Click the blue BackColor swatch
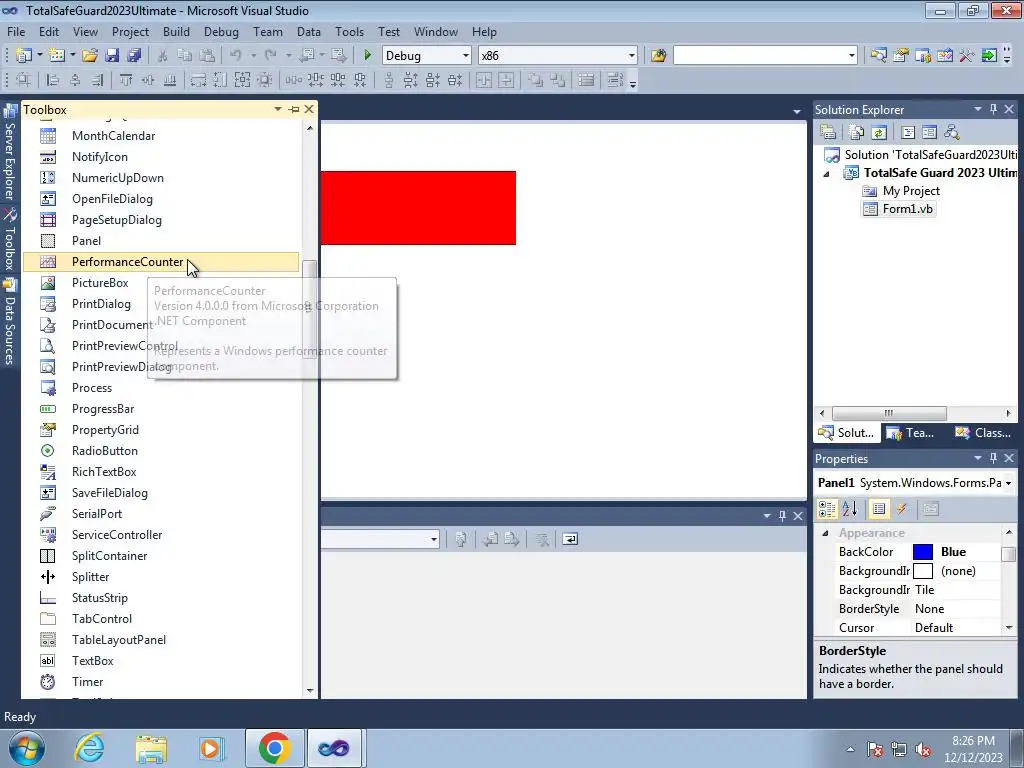Viewport: 1024px width, 768px height. pyautogui.click(x=923, y=552)
